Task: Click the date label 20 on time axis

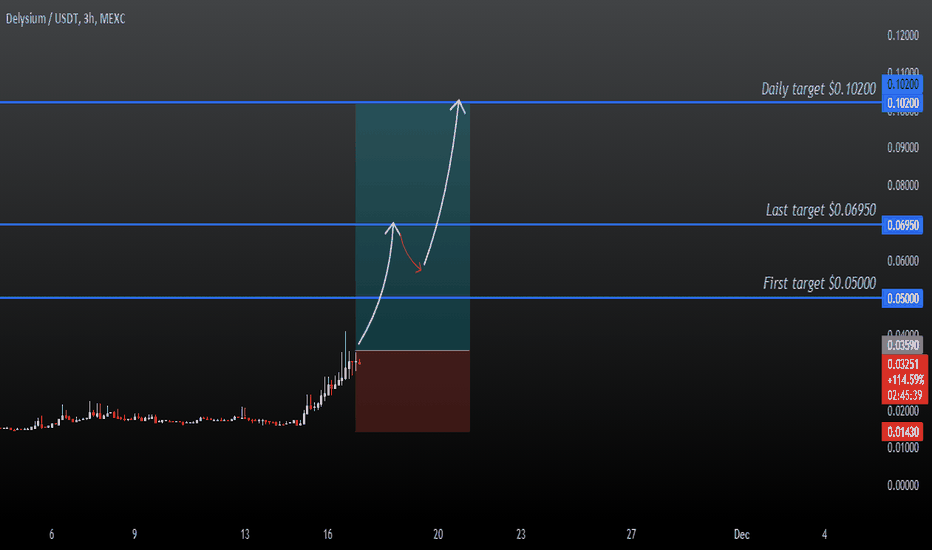Action: click(x=438, y=535)
